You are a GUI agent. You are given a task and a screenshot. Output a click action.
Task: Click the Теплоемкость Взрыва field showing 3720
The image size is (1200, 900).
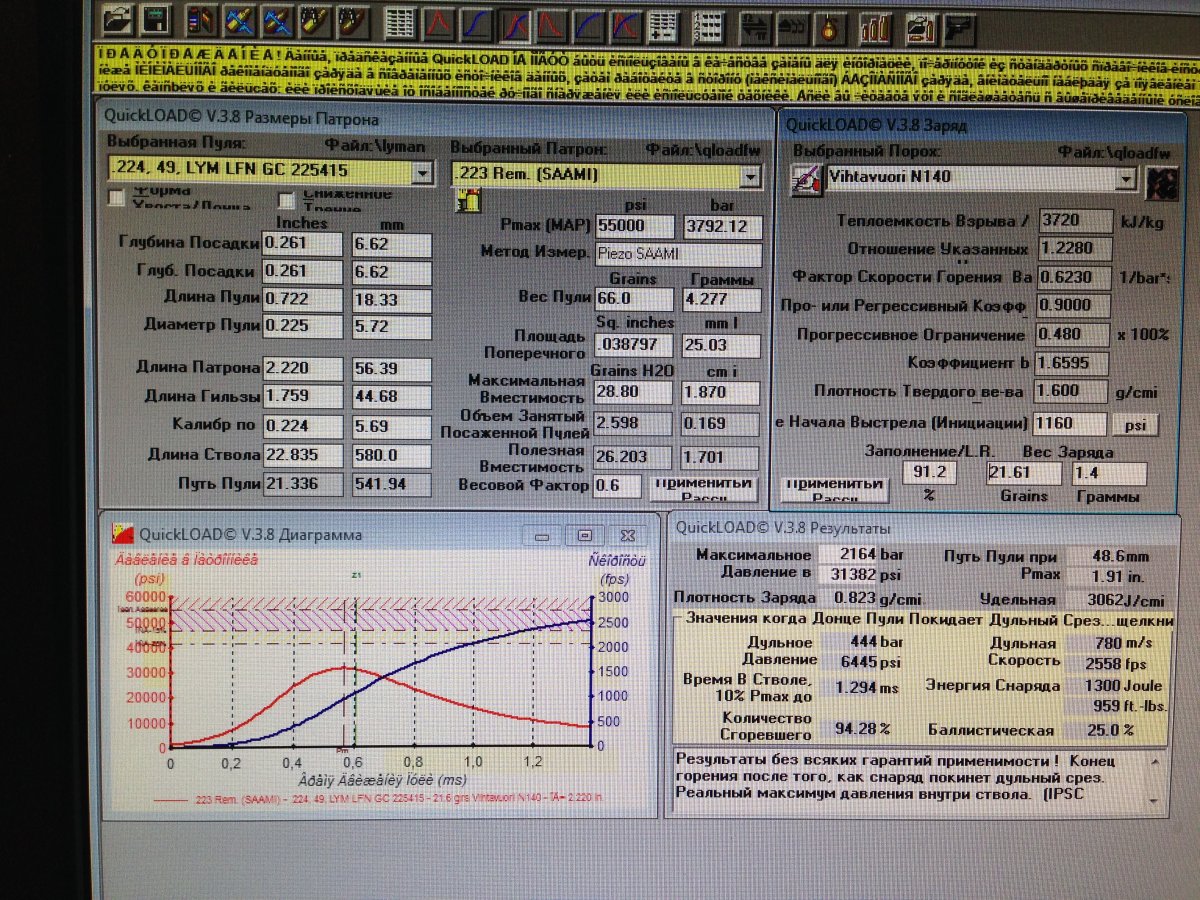(1074, 220)
